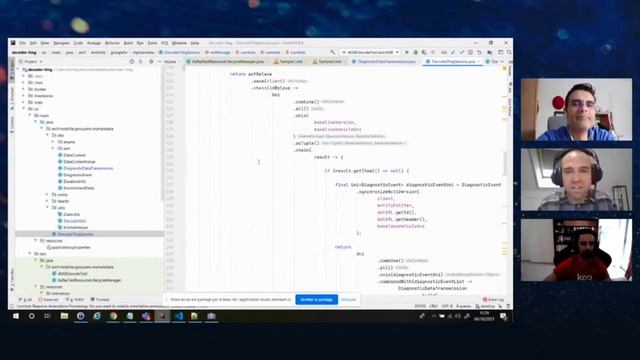Click expand all icon in Project panel header
Viewport: 640px width, 360px height.
pyautogui.click(x=141, y=62)
